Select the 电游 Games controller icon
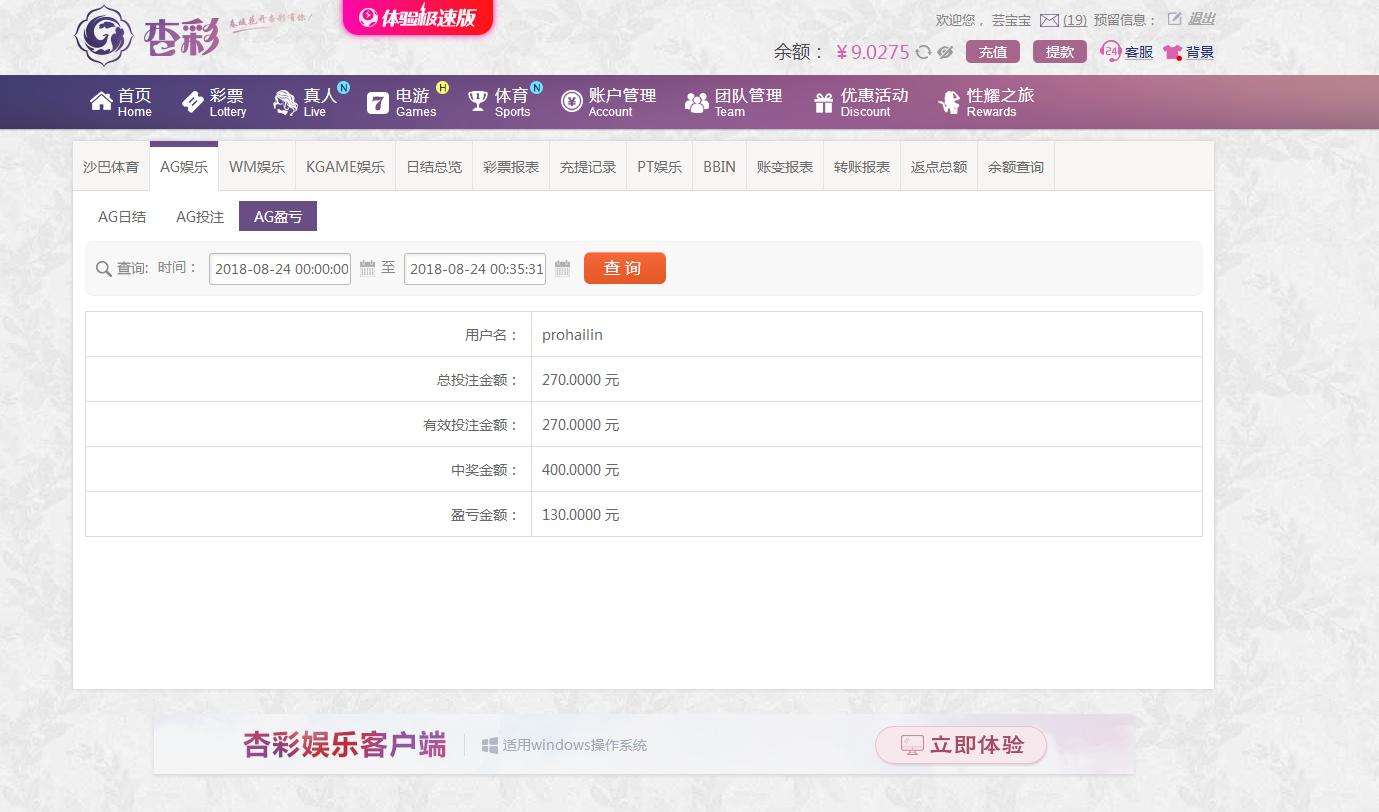The image size is (1379, 812). pos(377,101)
